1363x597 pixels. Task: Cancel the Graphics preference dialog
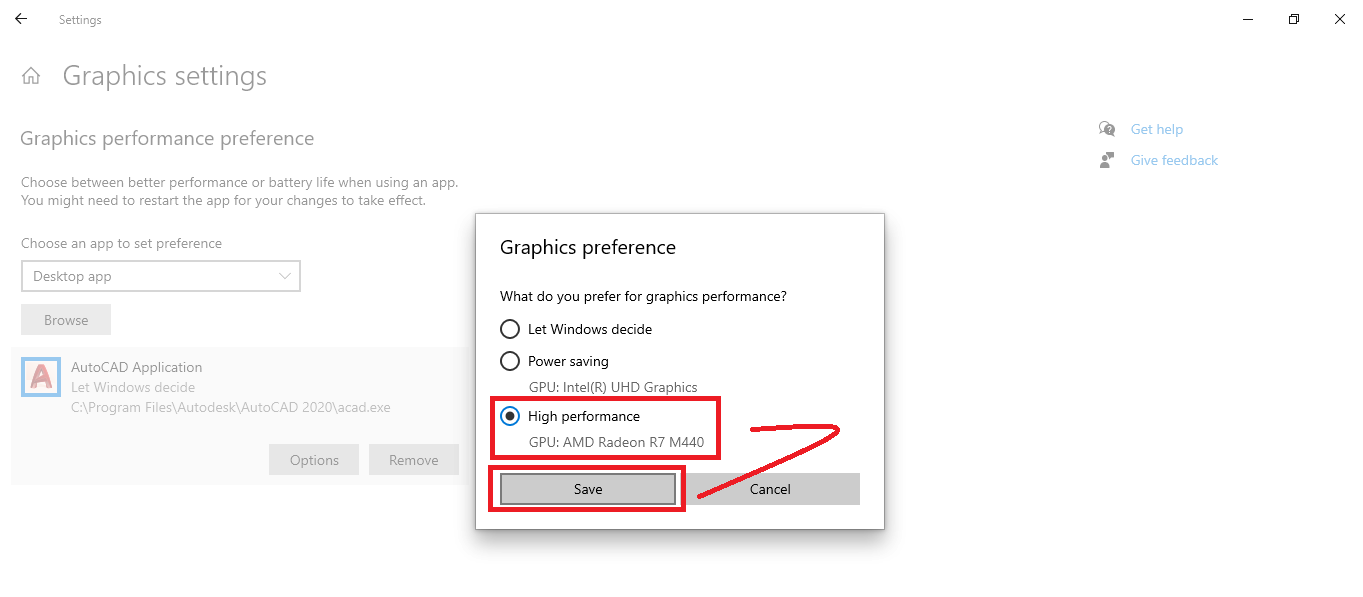[770, 488]
